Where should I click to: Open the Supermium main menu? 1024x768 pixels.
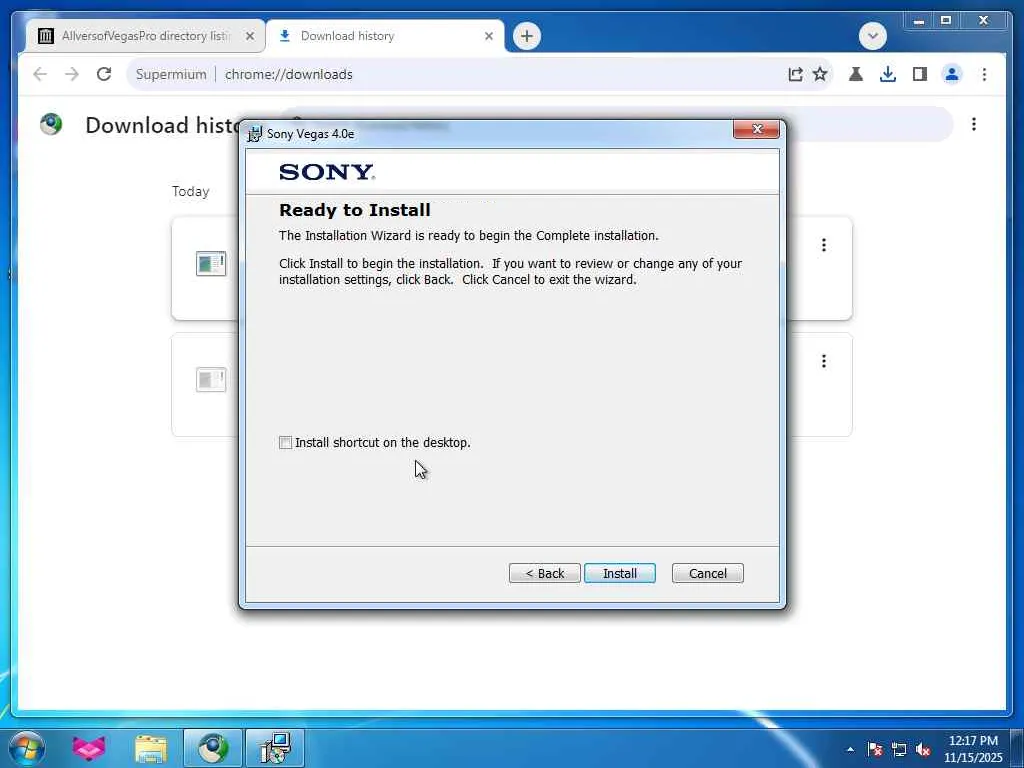(984, 74)
